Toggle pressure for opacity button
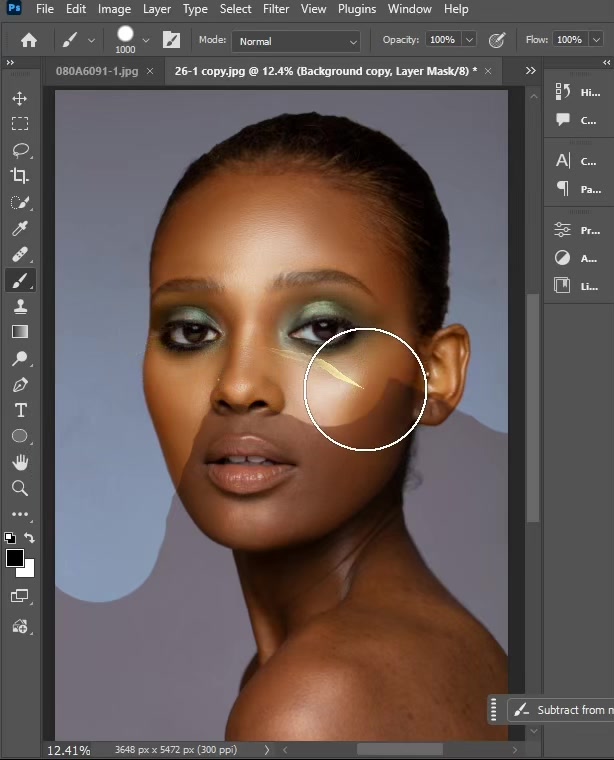Screen dimensions: 614x760 [497, 40]
